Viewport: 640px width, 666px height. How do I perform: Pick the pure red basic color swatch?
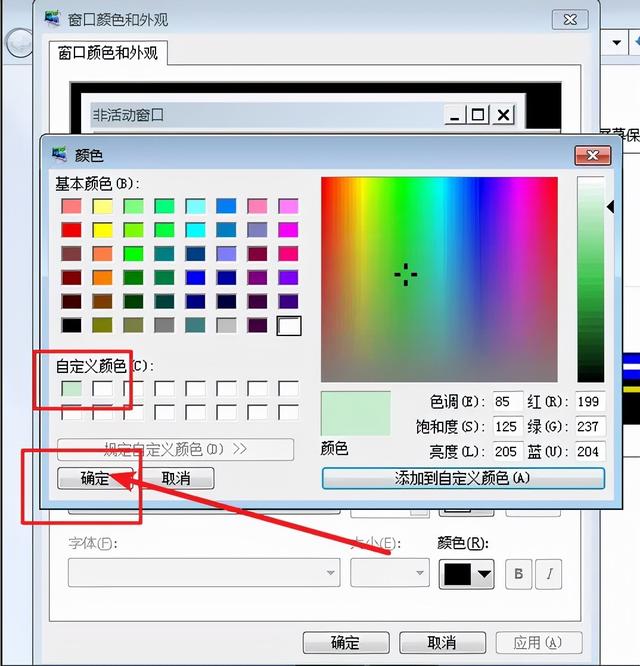coord(71,230)
